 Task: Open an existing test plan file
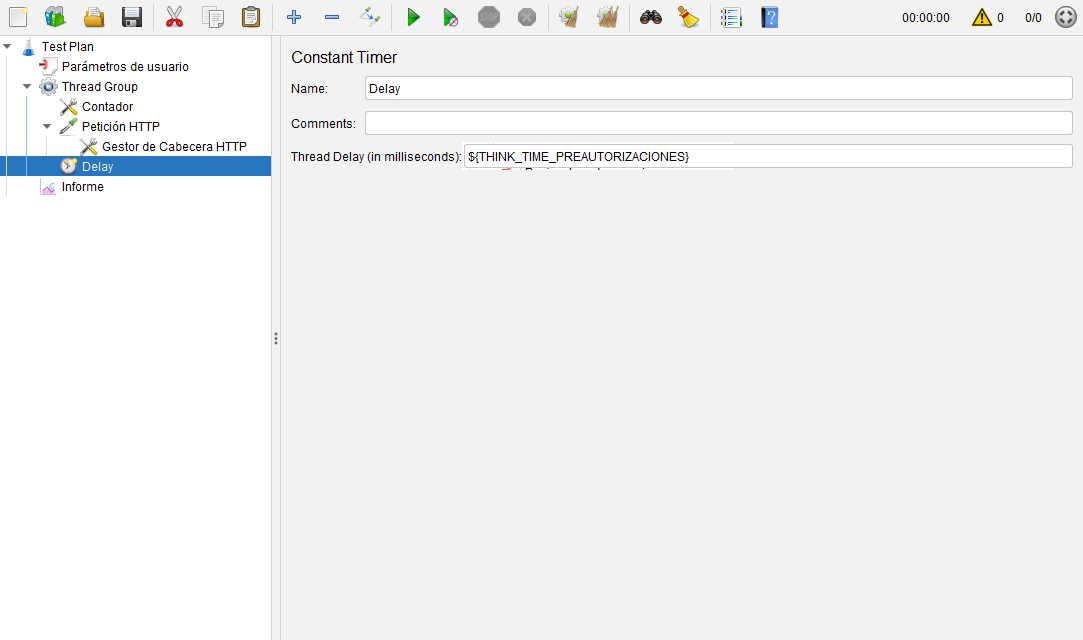coord(93,17)
